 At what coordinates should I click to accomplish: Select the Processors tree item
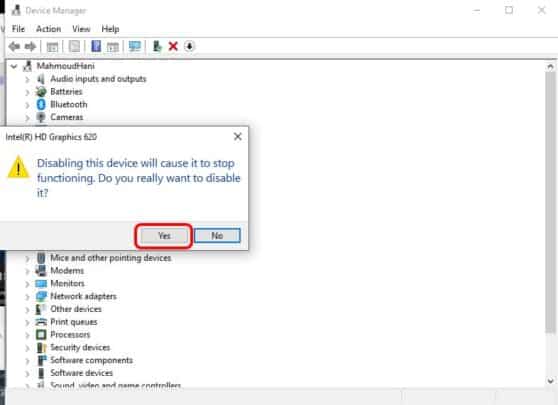[70, 335]
